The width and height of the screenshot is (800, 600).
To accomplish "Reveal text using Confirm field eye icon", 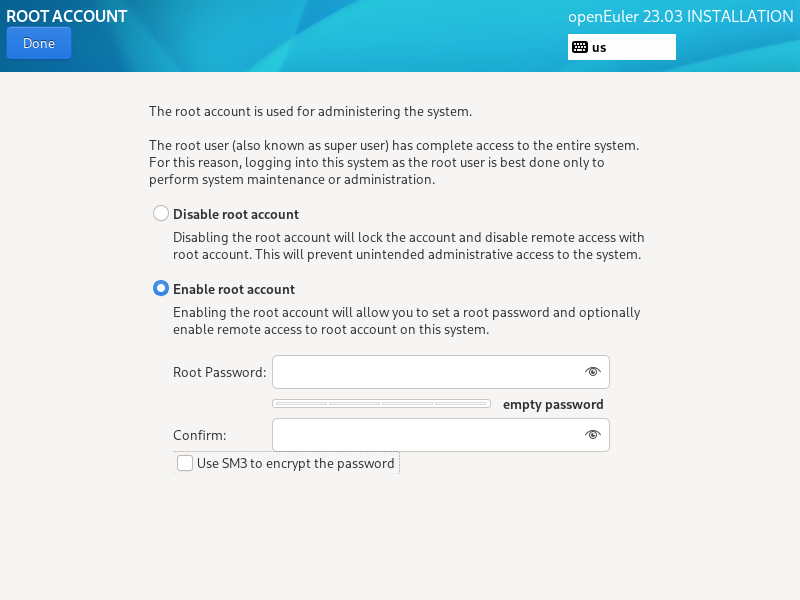I will pos(593,435).
